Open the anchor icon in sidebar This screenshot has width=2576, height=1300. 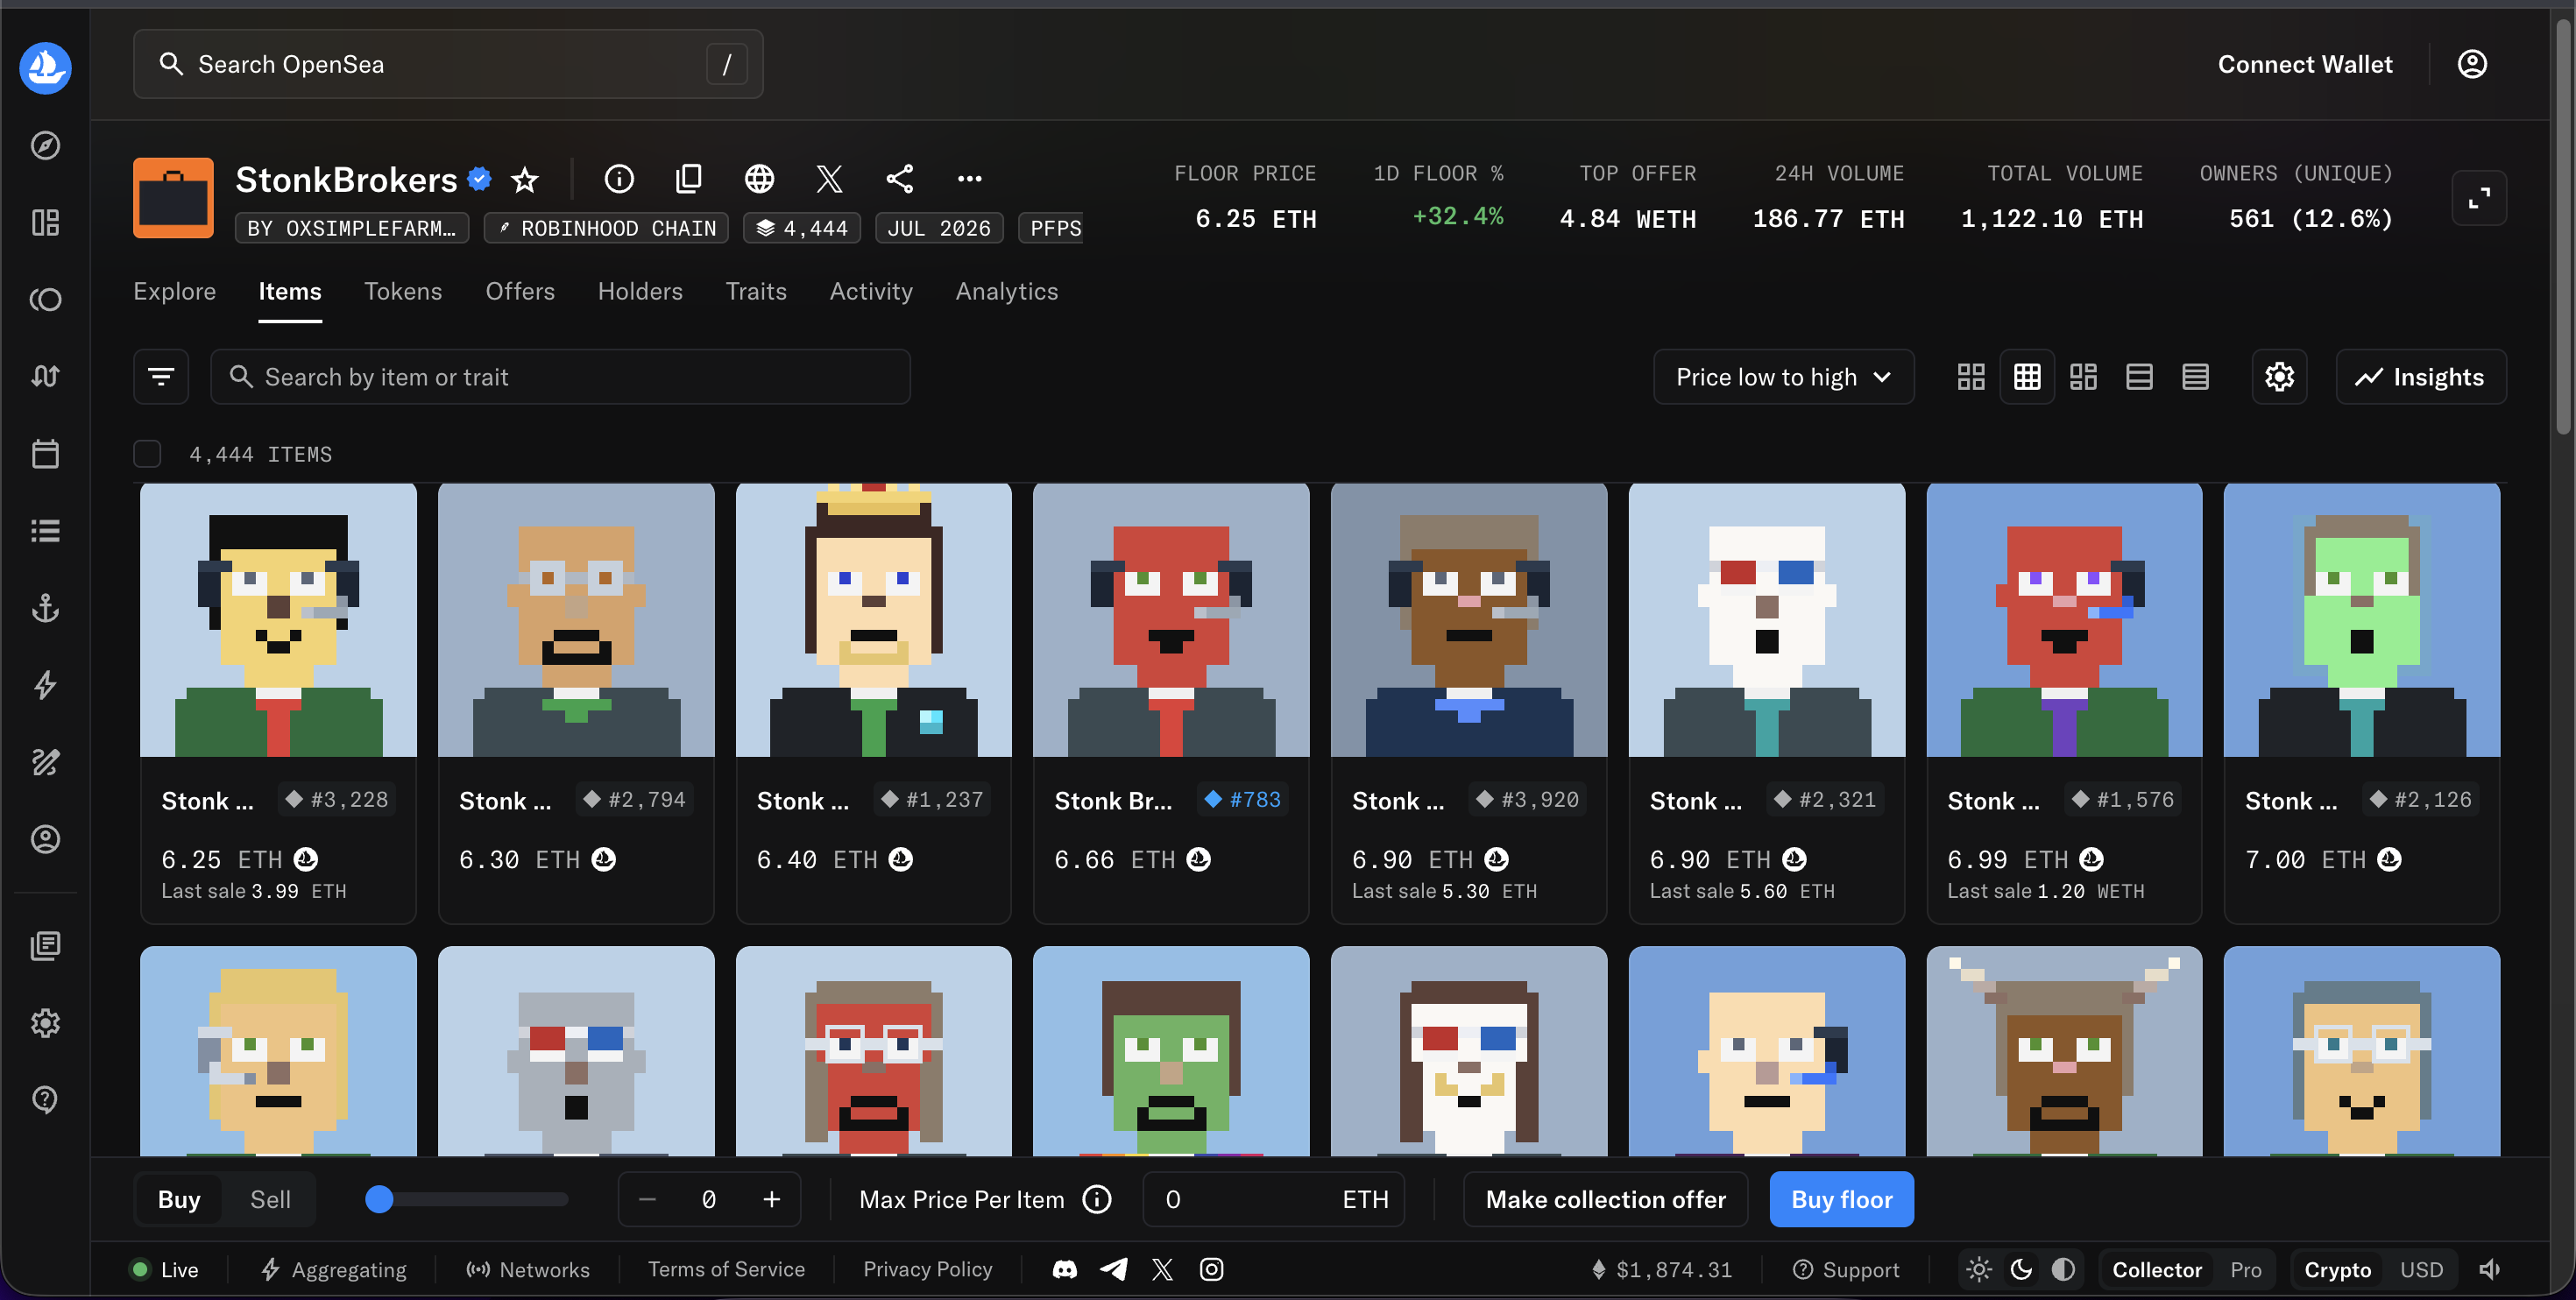(45, 608)
